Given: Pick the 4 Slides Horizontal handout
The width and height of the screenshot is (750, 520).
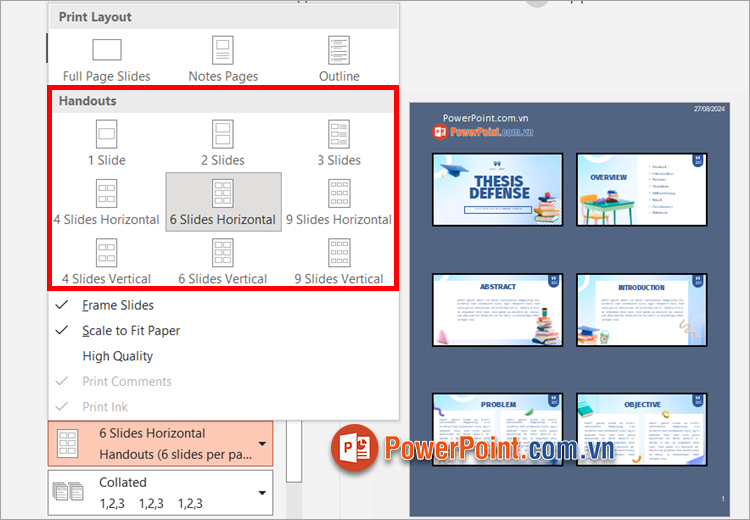Looking at the screenshot, I should pyautogui.click(x=106, y=194).
